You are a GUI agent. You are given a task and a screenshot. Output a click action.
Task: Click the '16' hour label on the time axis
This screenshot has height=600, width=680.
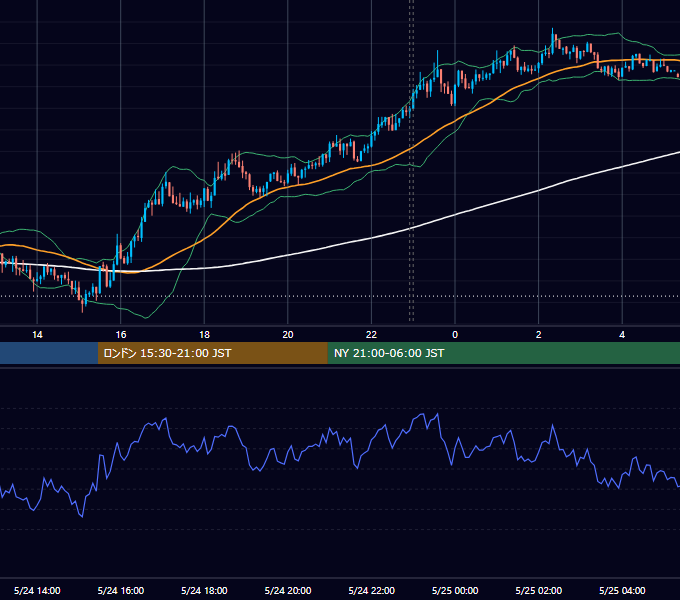[121, 335]
